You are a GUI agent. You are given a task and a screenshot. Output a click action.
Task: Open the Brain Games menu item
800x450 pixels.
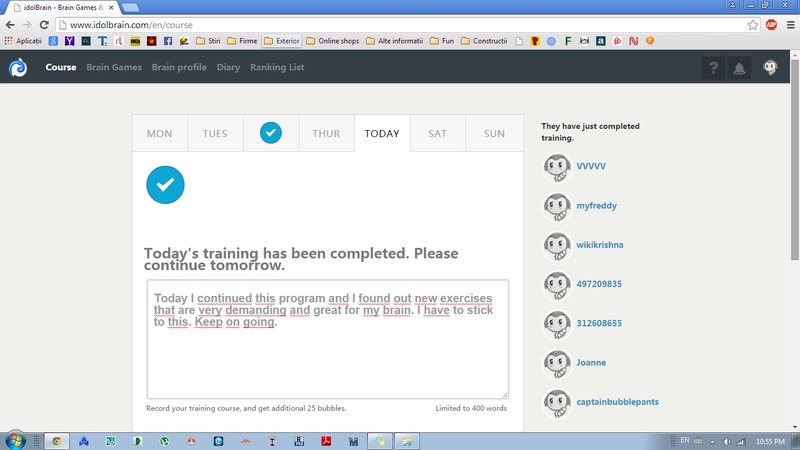pyautogui.click(x=113, y=68)
